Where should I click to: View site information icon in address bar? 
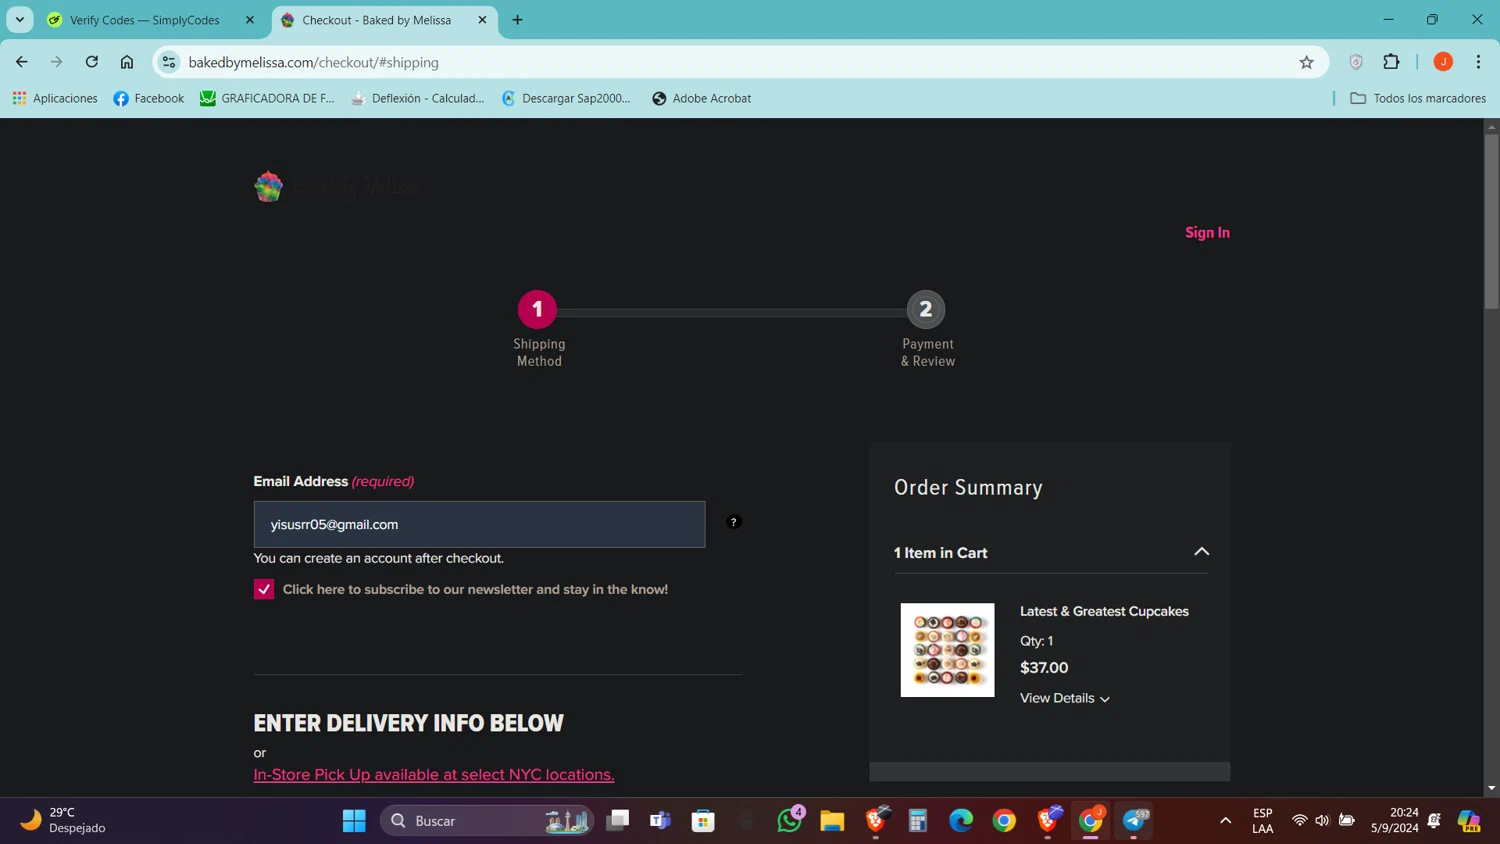[169, 62]
